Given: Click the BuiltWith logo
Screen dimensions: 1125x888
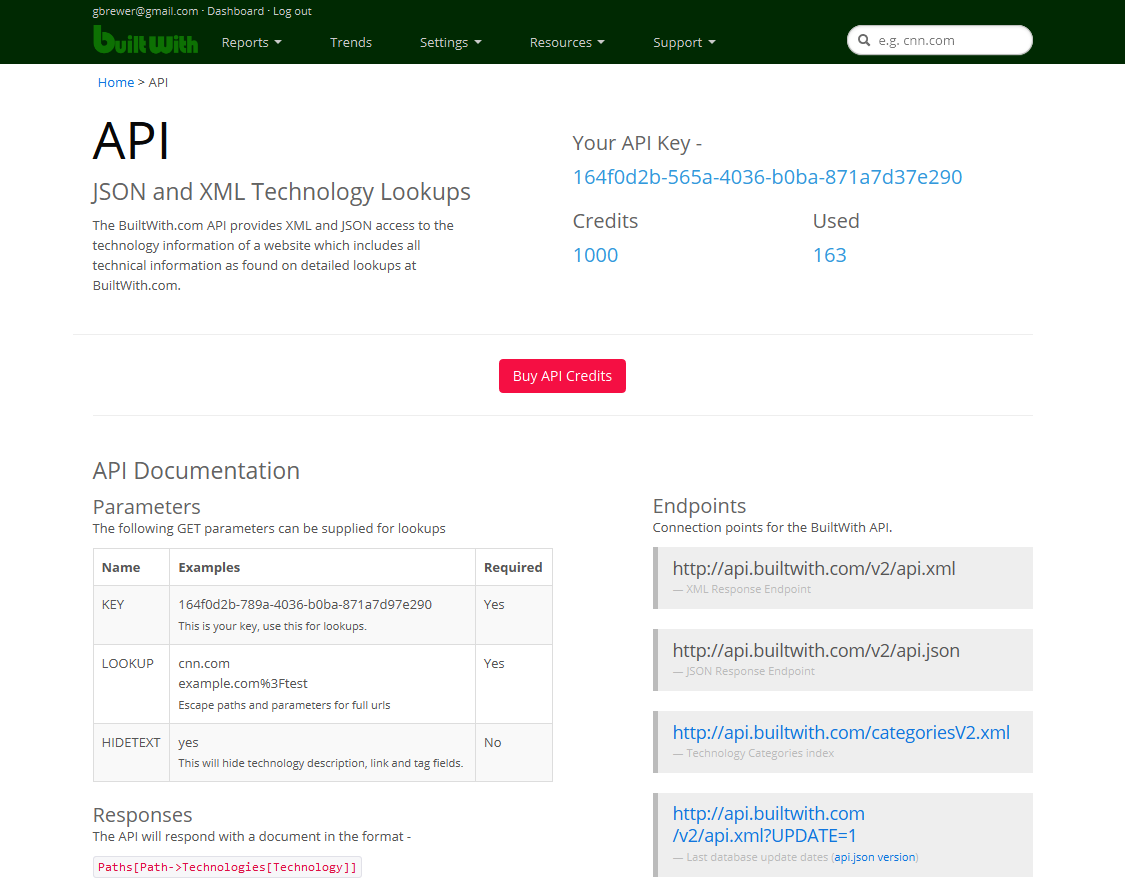Looking at the screenshot, I should [x=146, y=40].
